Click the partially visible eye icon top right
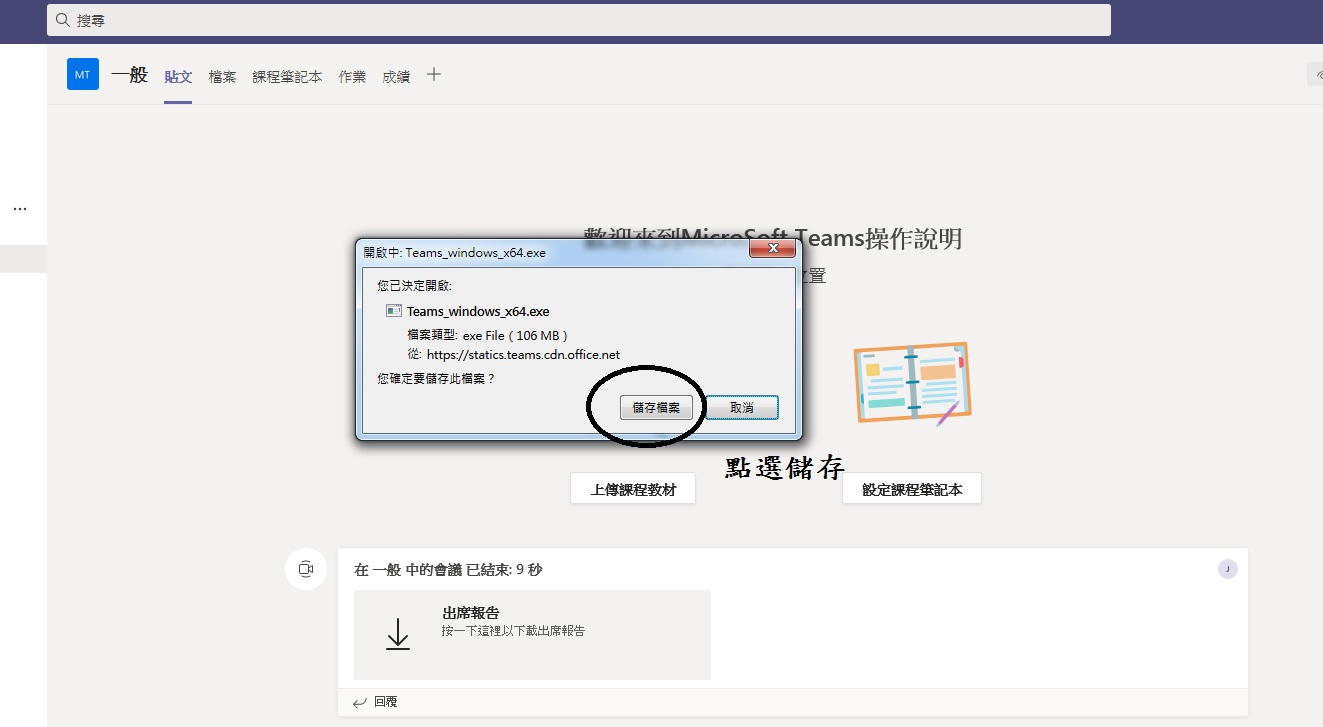This screenshot has width=1323, height=727. pyautogui.click(x=1315, y=75)
